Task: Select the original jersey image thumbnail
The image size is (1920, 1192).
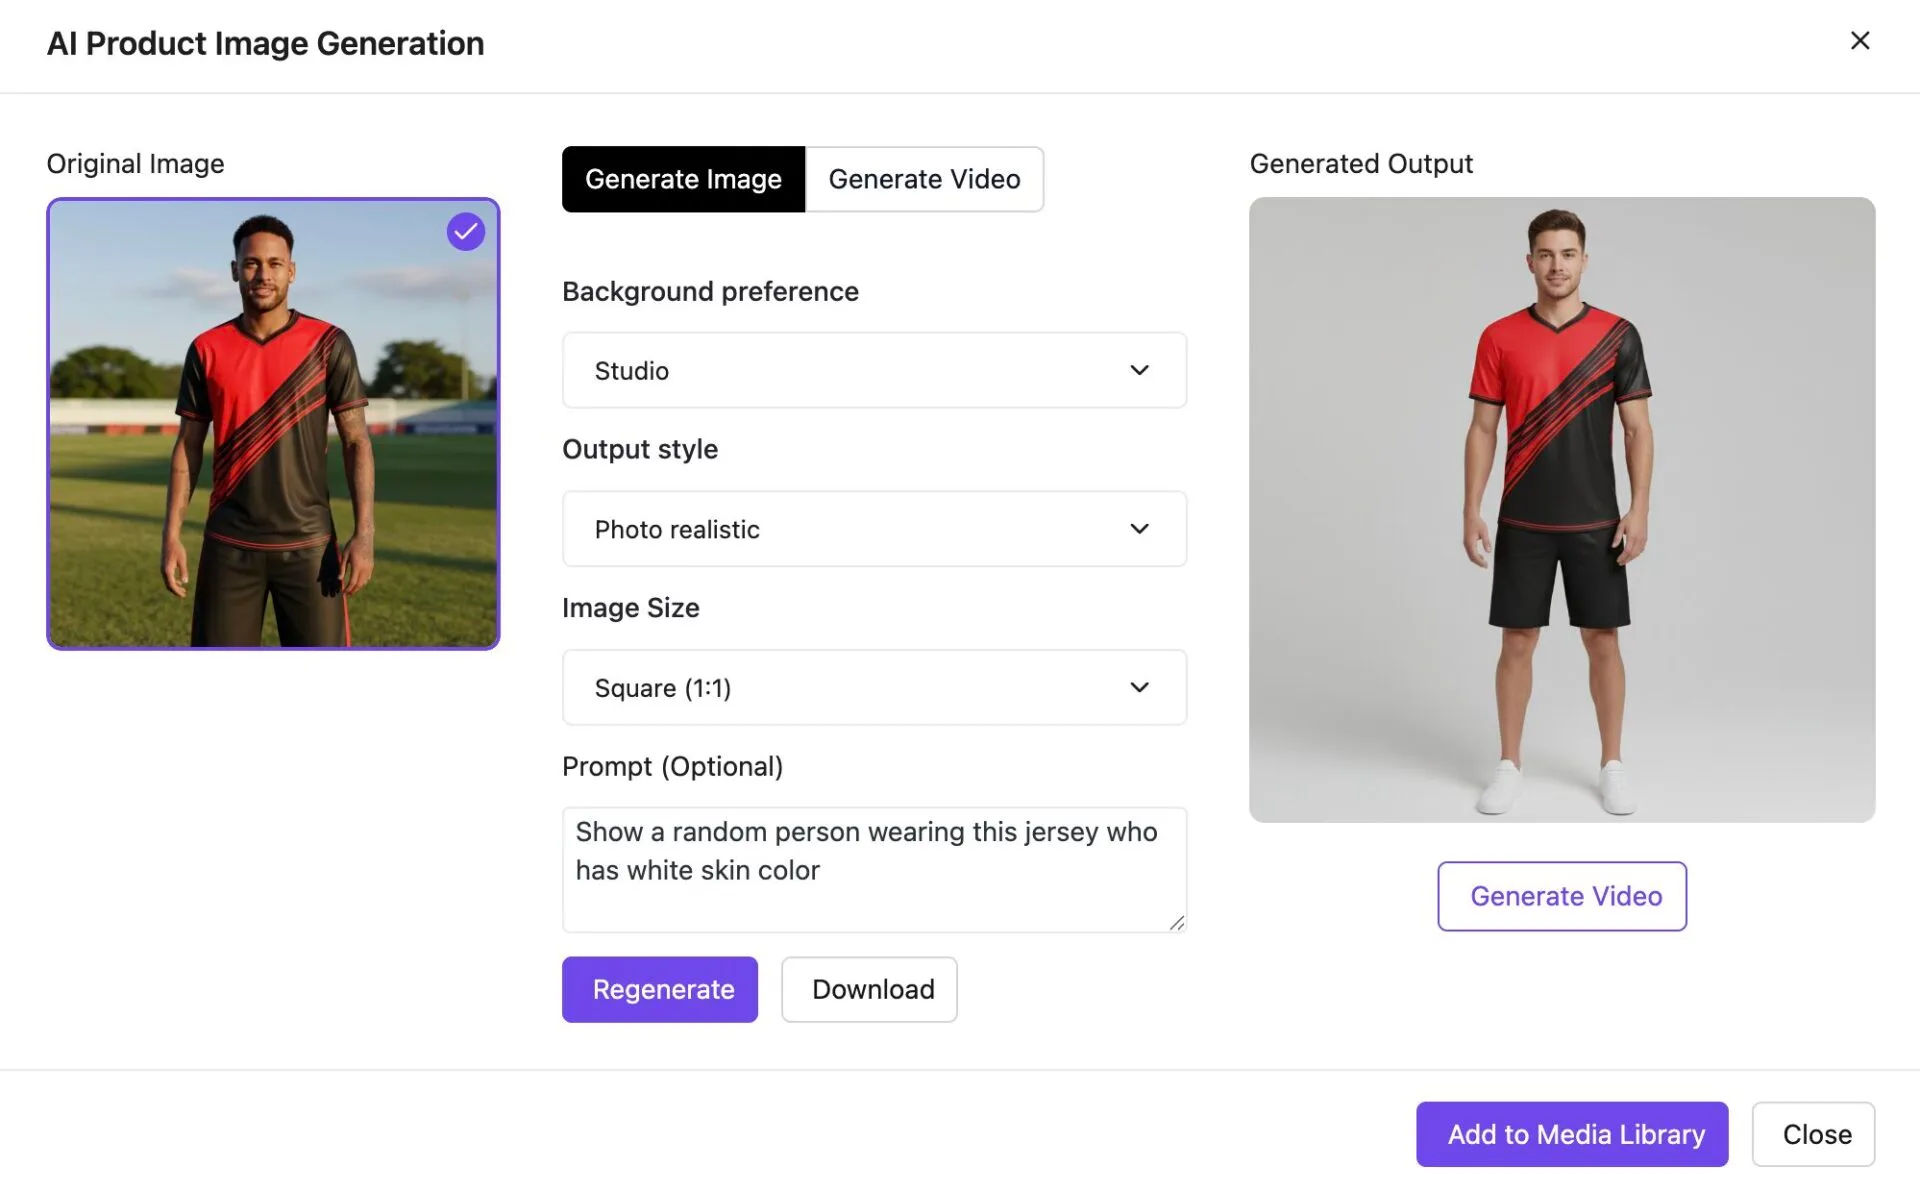Action: coord(273,424)
